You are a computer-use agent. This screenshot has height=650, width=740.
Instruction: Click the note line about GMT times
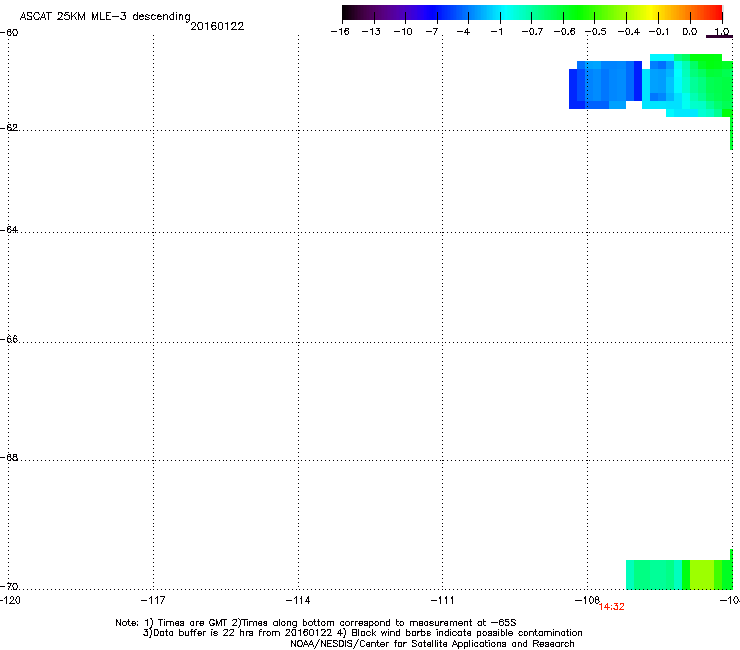coord(316,623)
